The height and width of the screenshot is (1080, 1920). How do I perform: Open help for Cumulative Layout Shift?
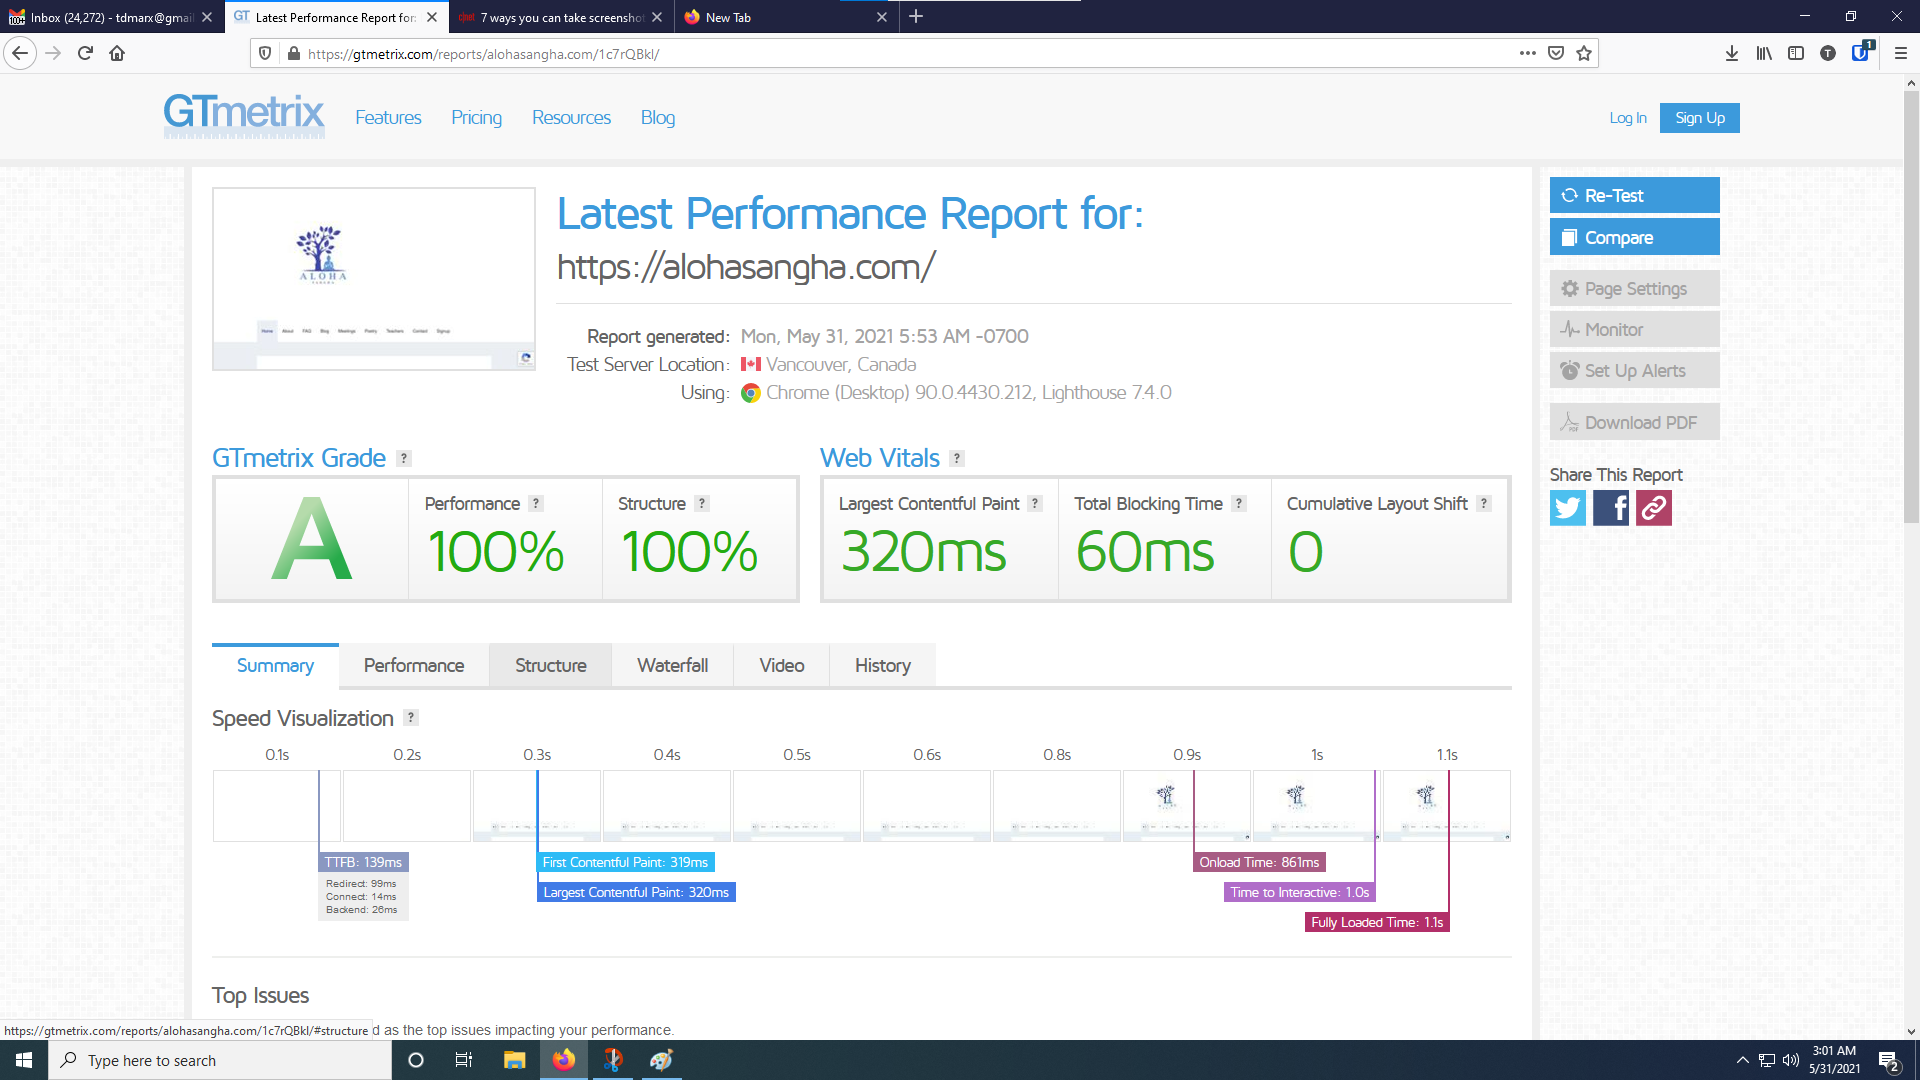pyautogui.click(x=1484, y=503)
